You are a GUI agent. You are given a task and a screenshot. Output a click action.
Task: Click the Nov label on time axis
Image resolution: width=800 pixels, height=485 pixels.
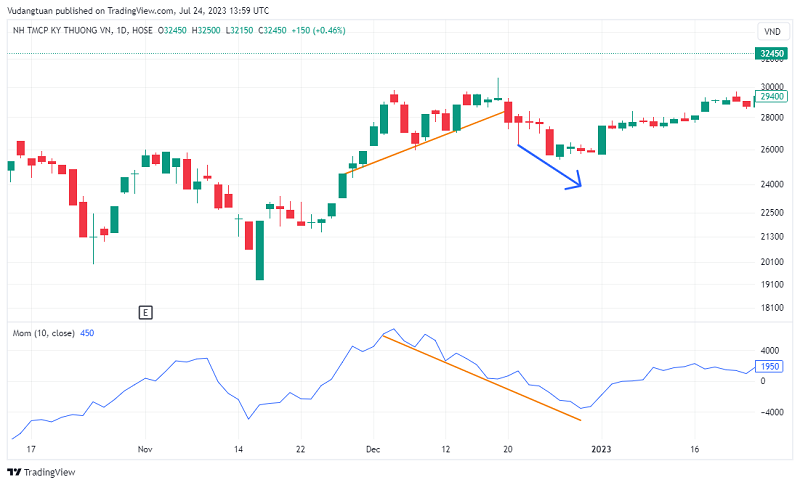point(143,450)
